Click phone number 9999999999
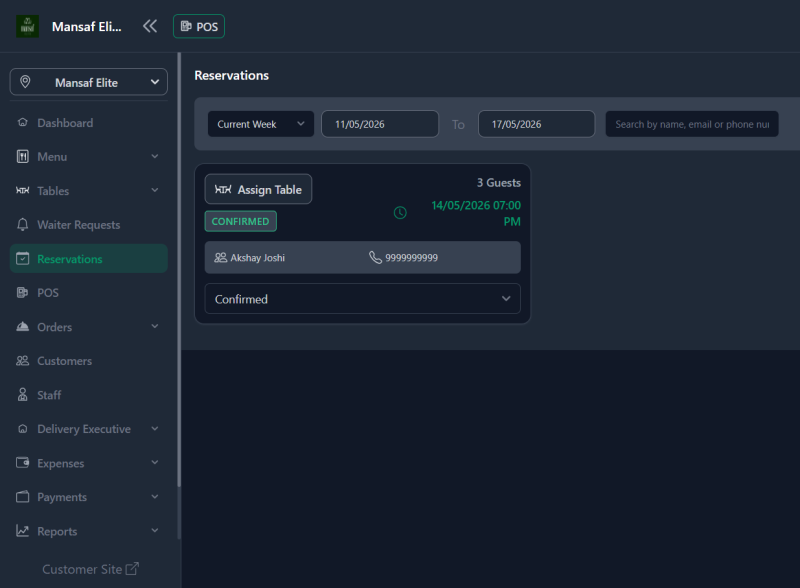This screenshot has width=800, height=588. [411, 258]
